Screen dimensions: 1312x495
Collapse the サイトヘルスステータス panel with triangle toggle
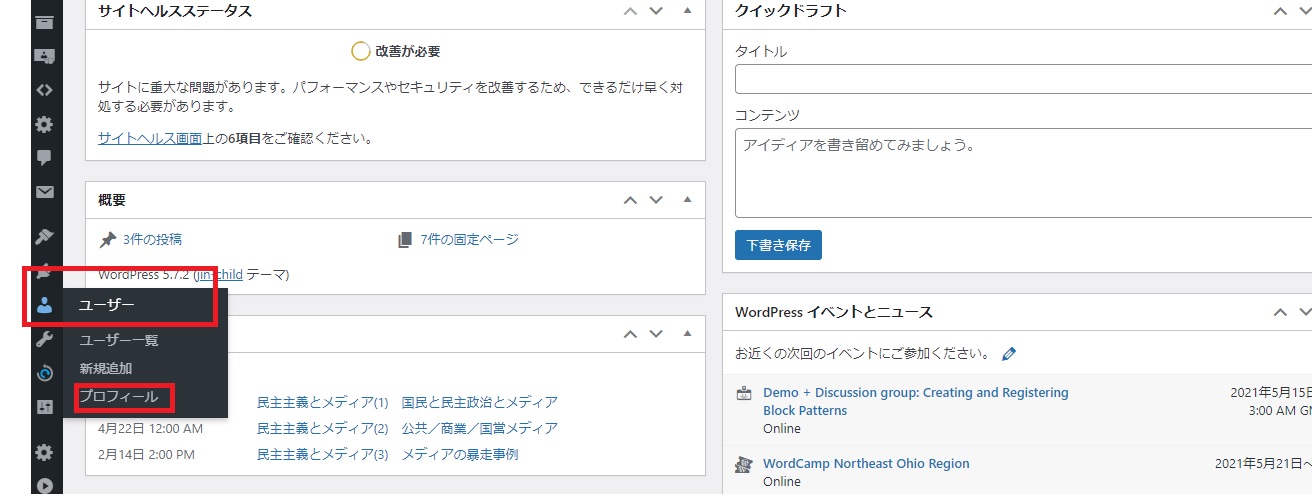(687, 11)
